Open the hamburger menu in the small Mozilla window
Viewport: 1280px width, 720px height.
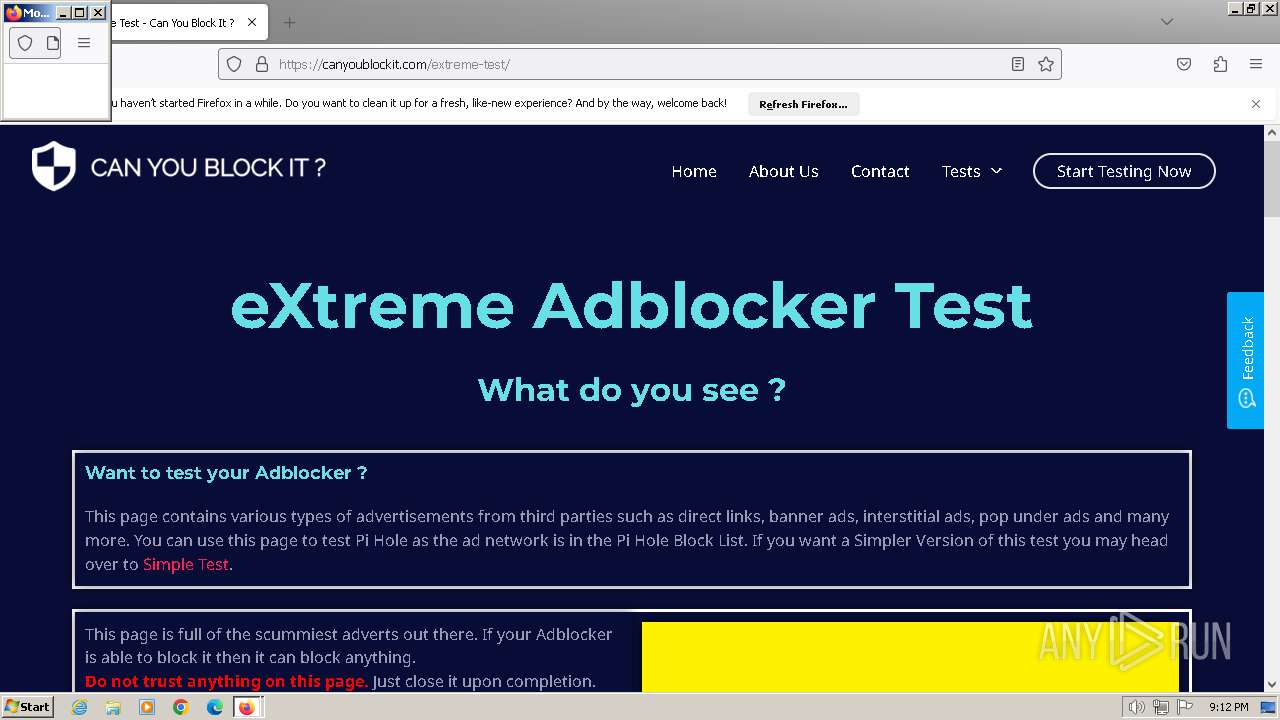[x=84, y=43]
